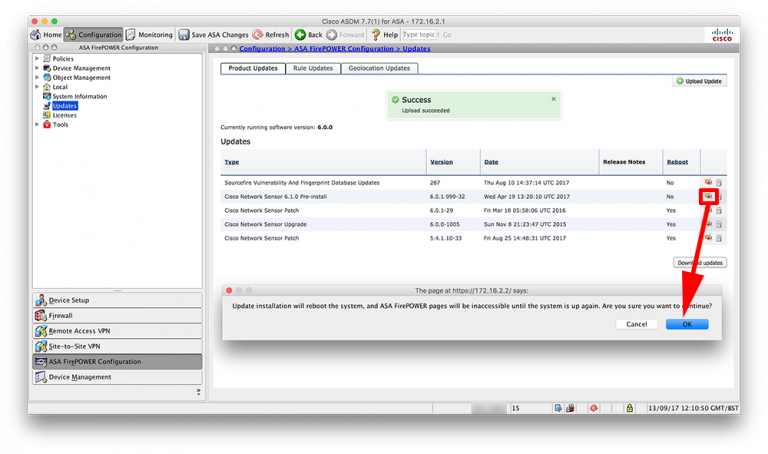Open the Configuration view
This screenshot has width=768, height=454.
click(93, 35)
